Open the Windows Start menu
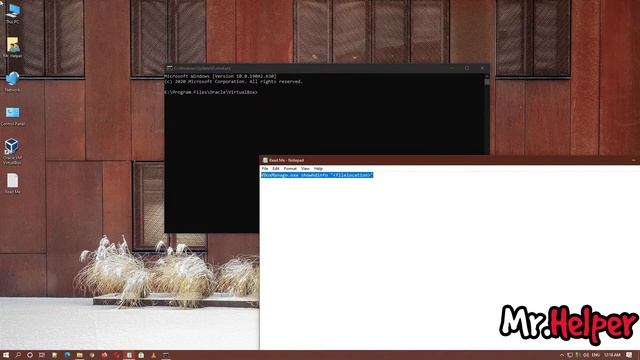The image size is (640, 360). [6, 355]
